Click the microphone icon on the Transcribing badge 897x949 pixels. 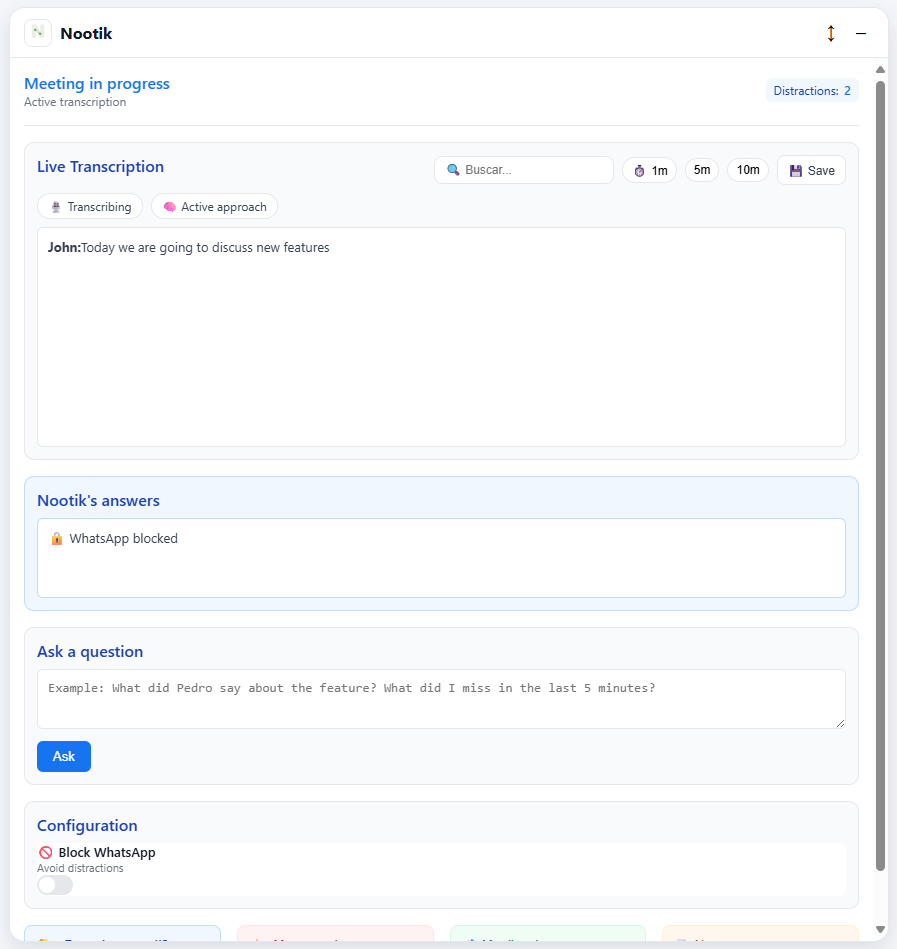click(x=55, y=206)
